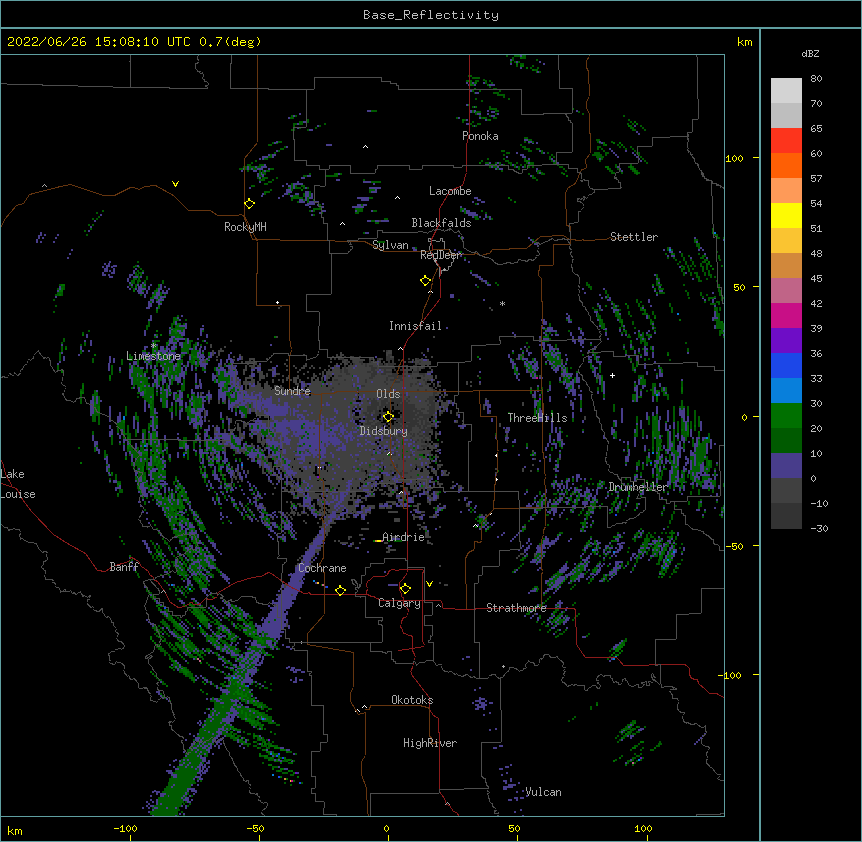Select the magenta 42-39 dBZ legend swatch

[x=786, y=315]
